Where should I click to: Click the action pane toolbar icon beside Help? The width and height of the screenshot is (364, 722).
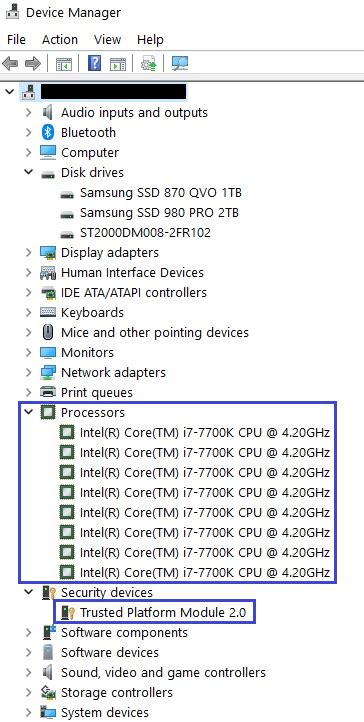[x=118, y=64]
